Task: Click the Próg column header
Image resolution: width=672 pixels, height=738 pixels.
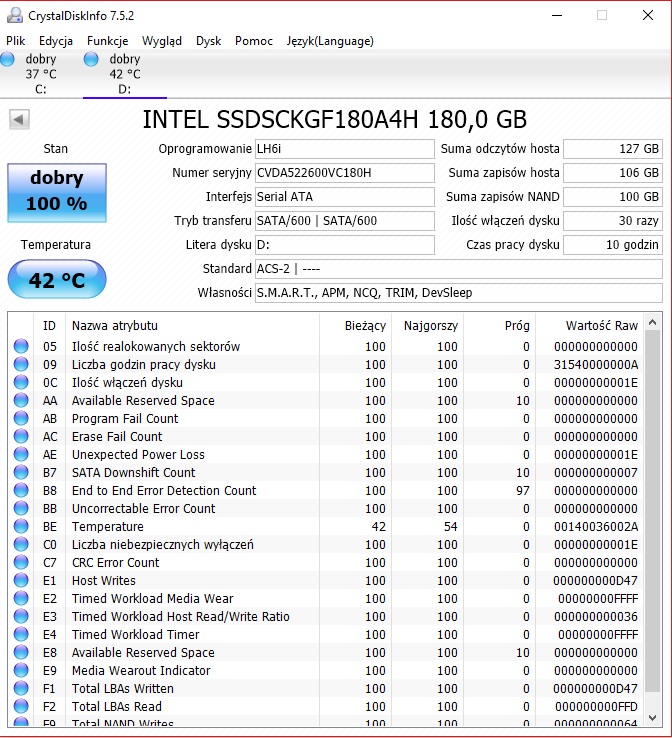Action: [499, 326]
